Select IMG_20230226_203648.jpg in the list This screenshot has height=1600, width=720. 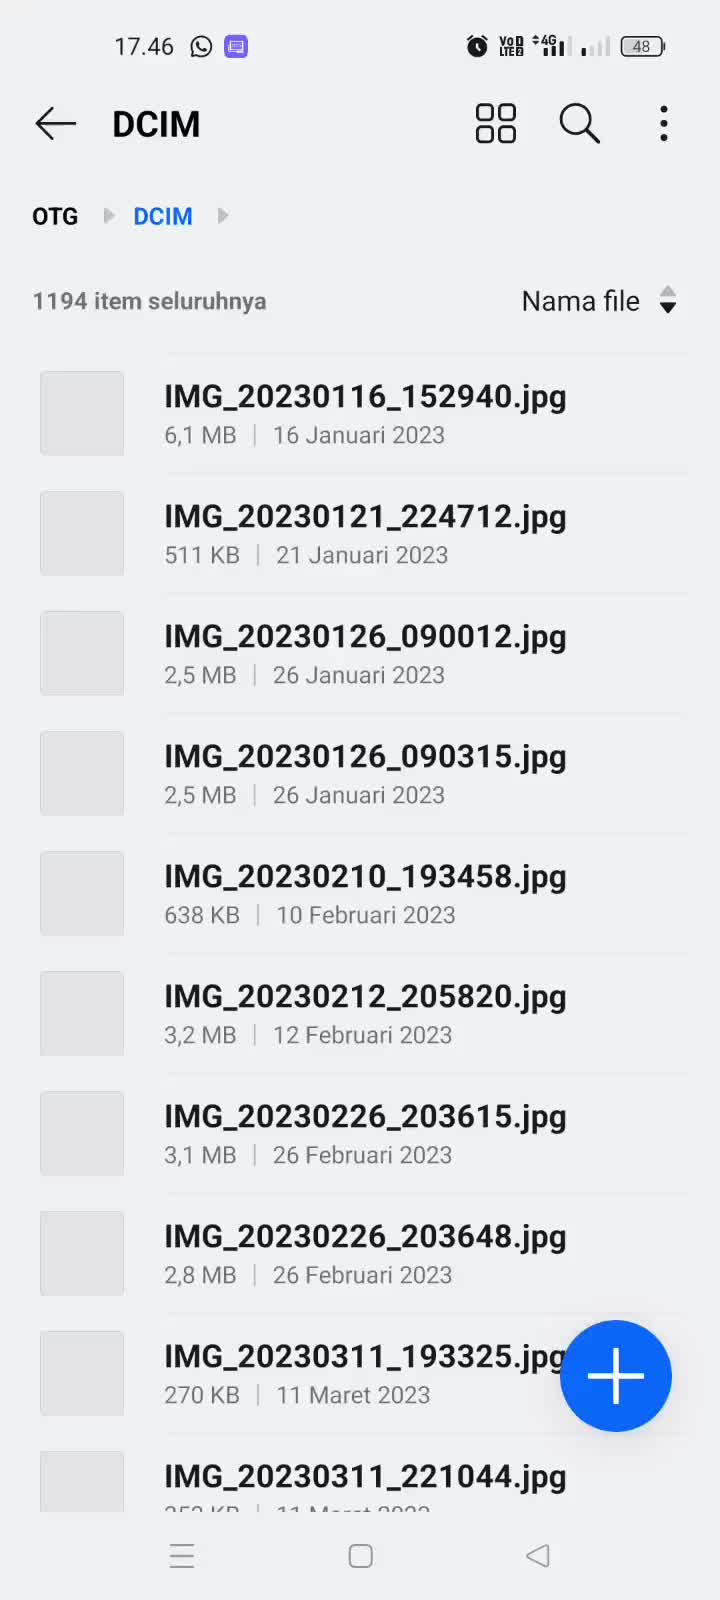coord(364,1253)
